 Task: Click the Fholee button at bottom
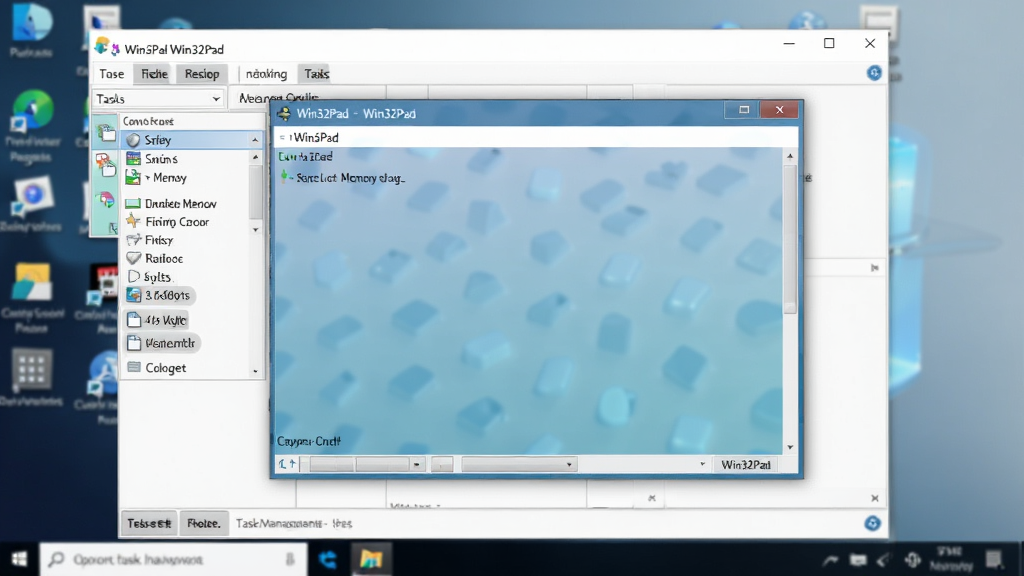204,523
